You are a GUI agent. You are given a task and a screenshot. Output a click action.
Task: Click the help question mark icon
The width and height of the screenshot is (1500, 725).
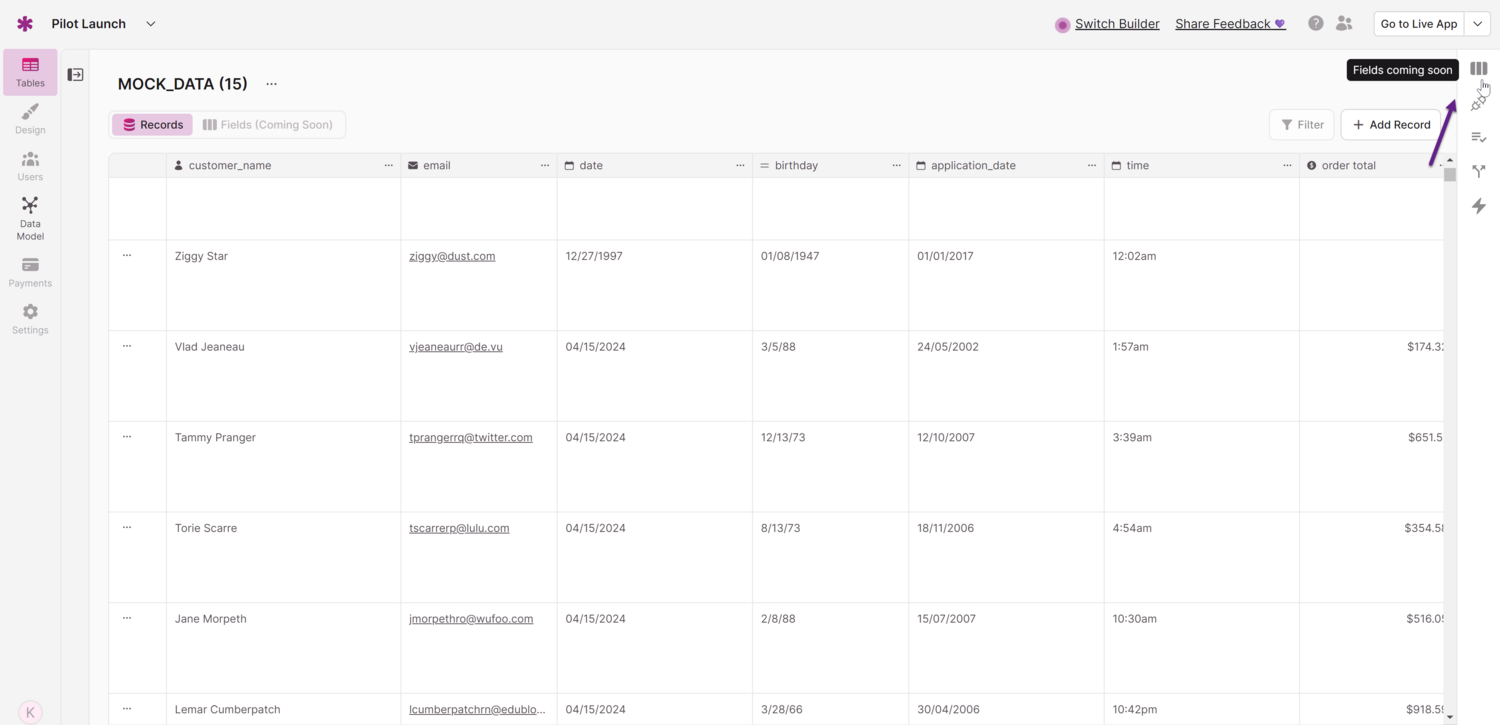point(1316,24)
